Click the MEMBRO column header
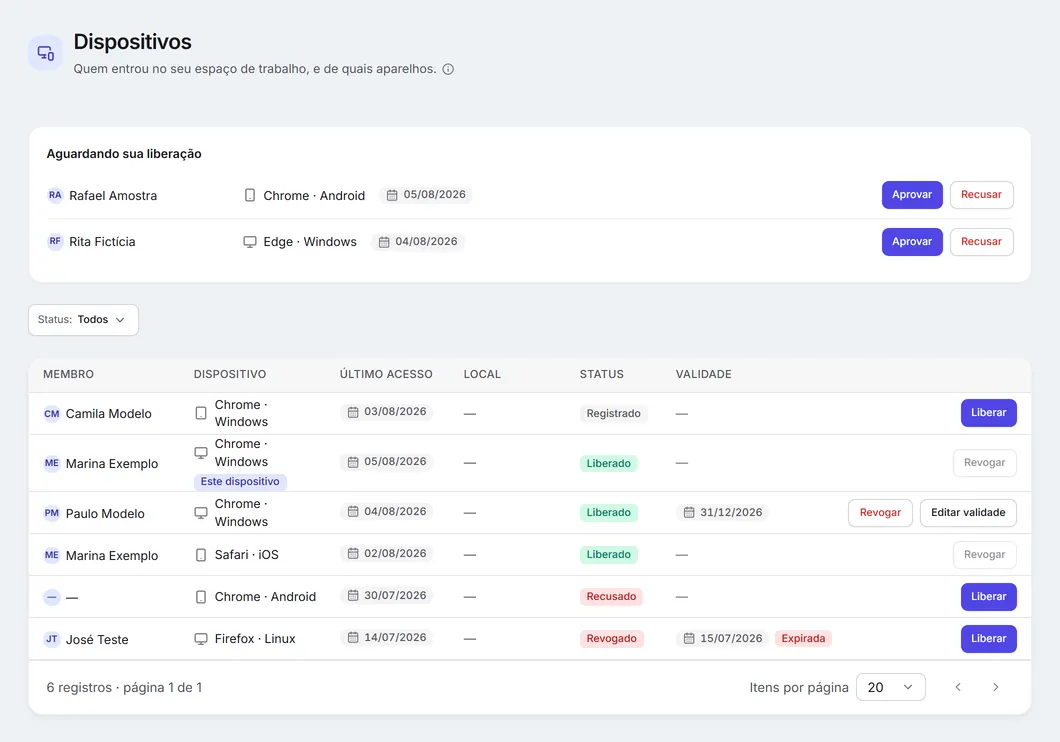 (68, 374)
